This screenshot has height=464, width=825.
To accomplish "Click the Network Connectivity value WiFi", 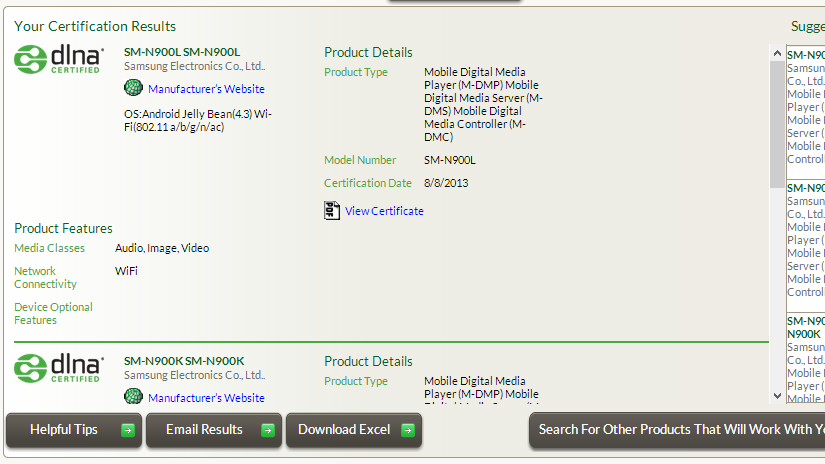I will click(x=126, y=271).
